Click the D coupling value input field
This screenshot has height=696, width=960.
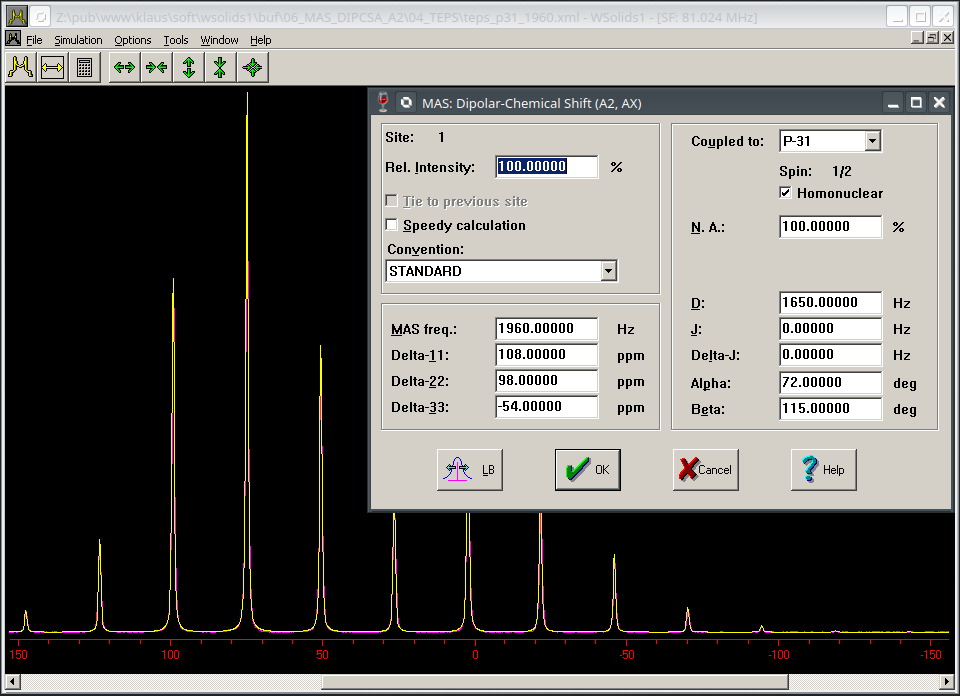tap(830, 302)
